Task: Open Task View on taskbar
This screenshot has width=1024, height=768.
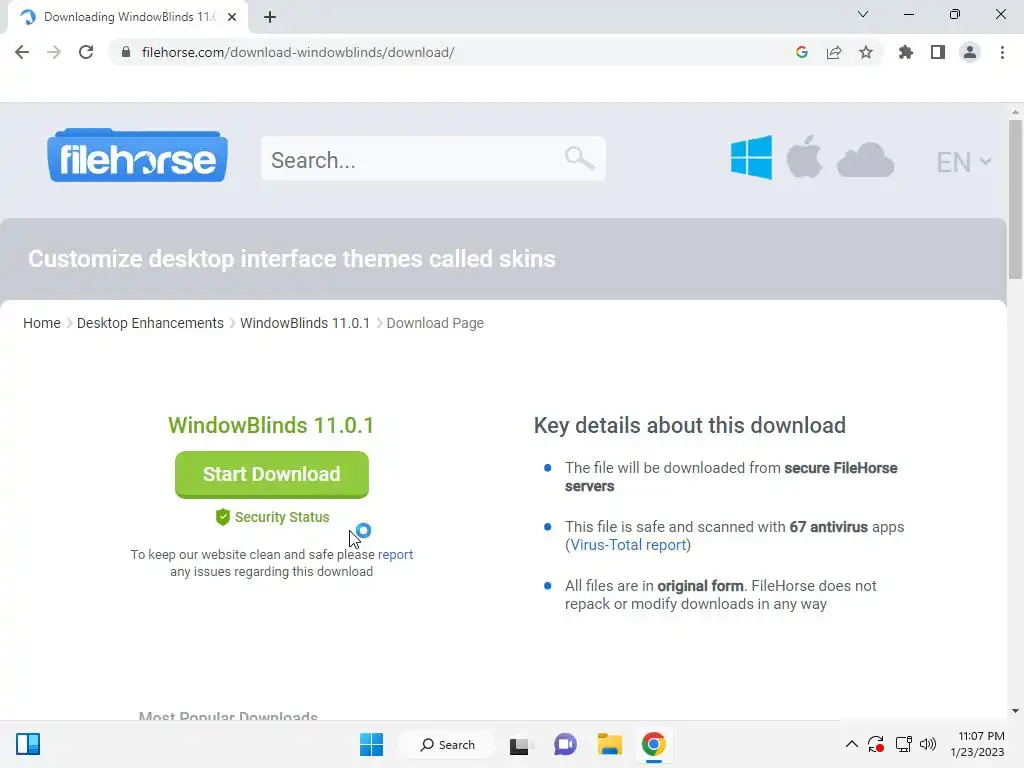Action: [519, 744]
